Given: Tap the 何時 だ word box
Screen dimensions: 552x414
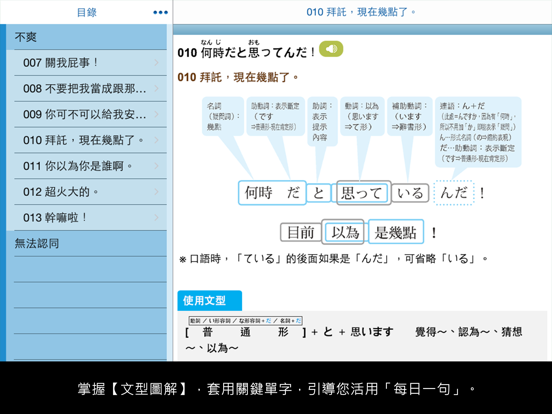Looking at the screenshot, I should tap(272, 193).
